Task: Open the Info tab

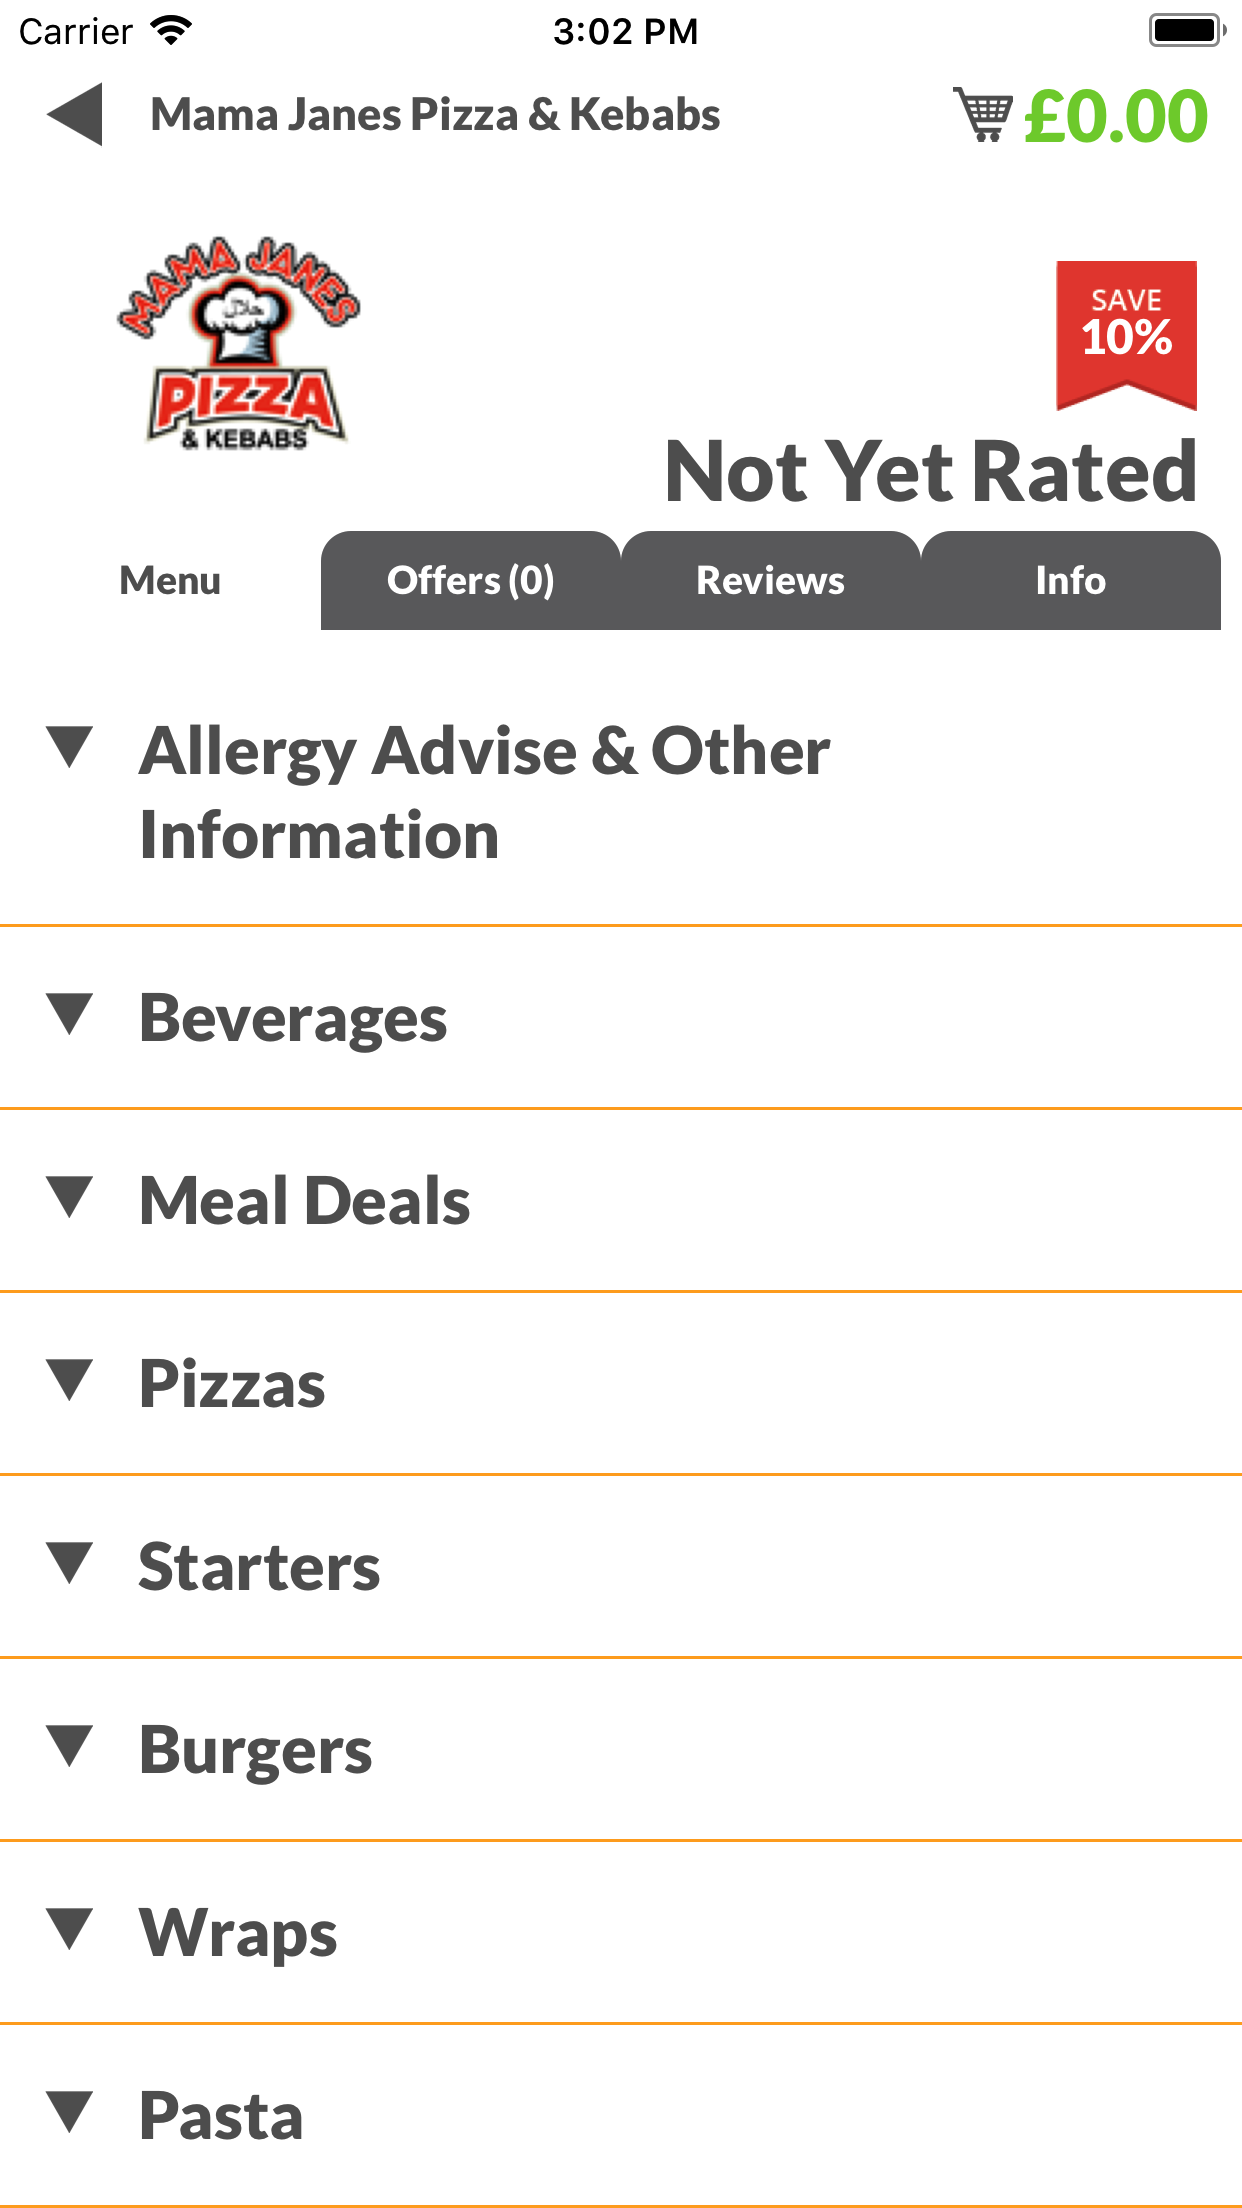Action: (1070, 581)
